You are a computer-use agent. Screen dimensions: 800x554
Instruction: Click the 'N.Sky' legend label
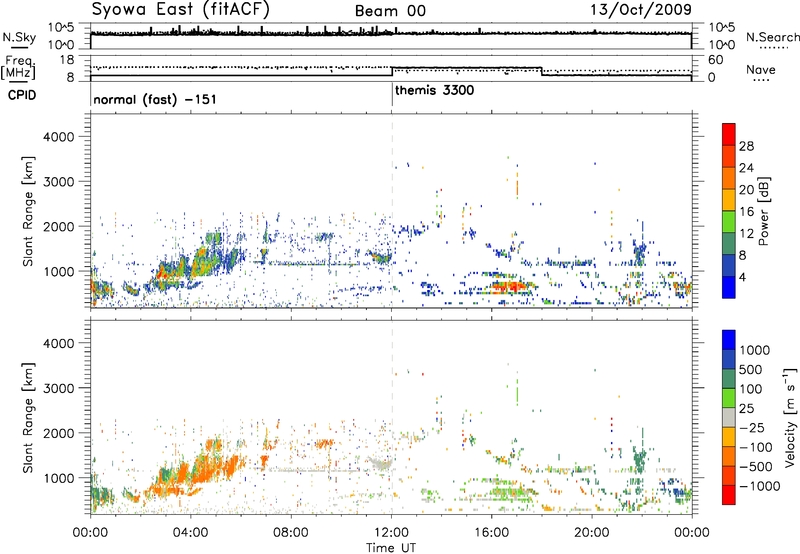[19, 37]
